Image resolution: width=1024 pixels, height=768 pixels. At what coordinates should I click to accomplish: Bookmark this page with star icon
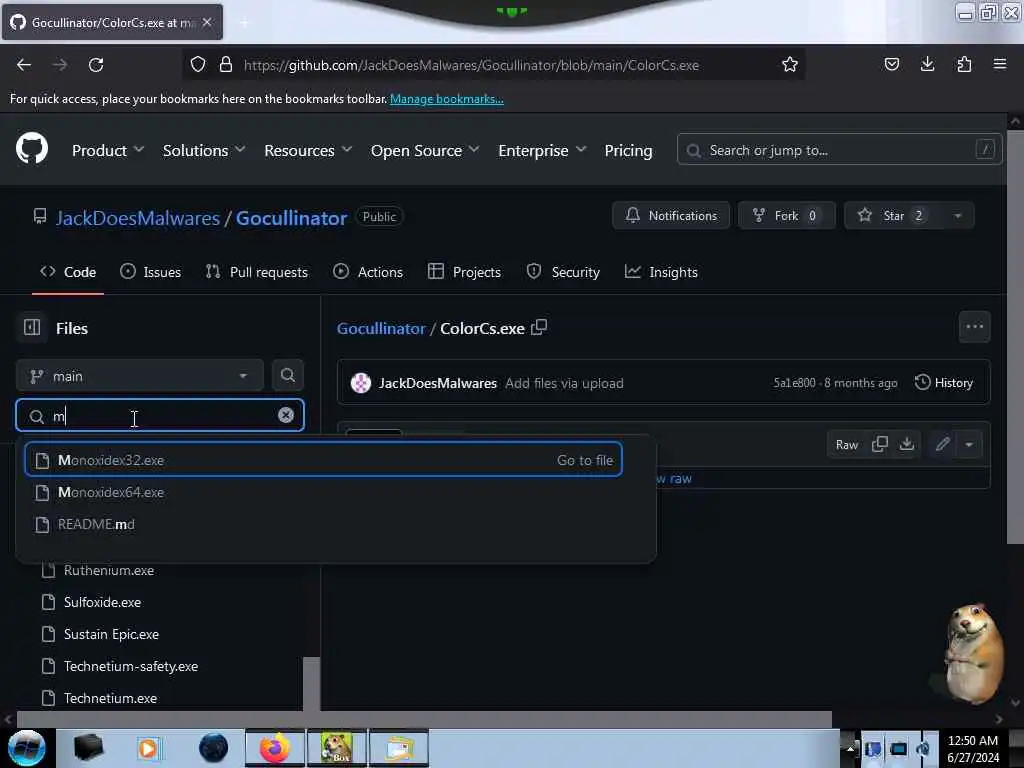coord(790,65)
